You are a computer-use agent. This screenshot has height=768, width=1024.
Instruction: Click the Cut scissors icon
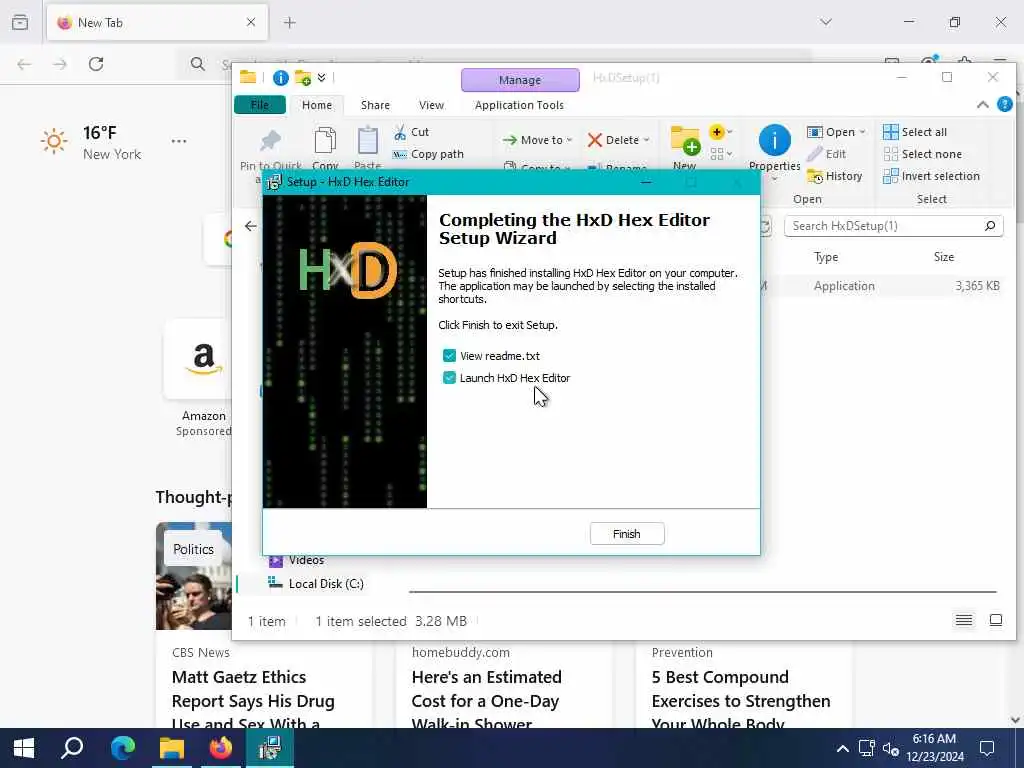pos(400,133)
